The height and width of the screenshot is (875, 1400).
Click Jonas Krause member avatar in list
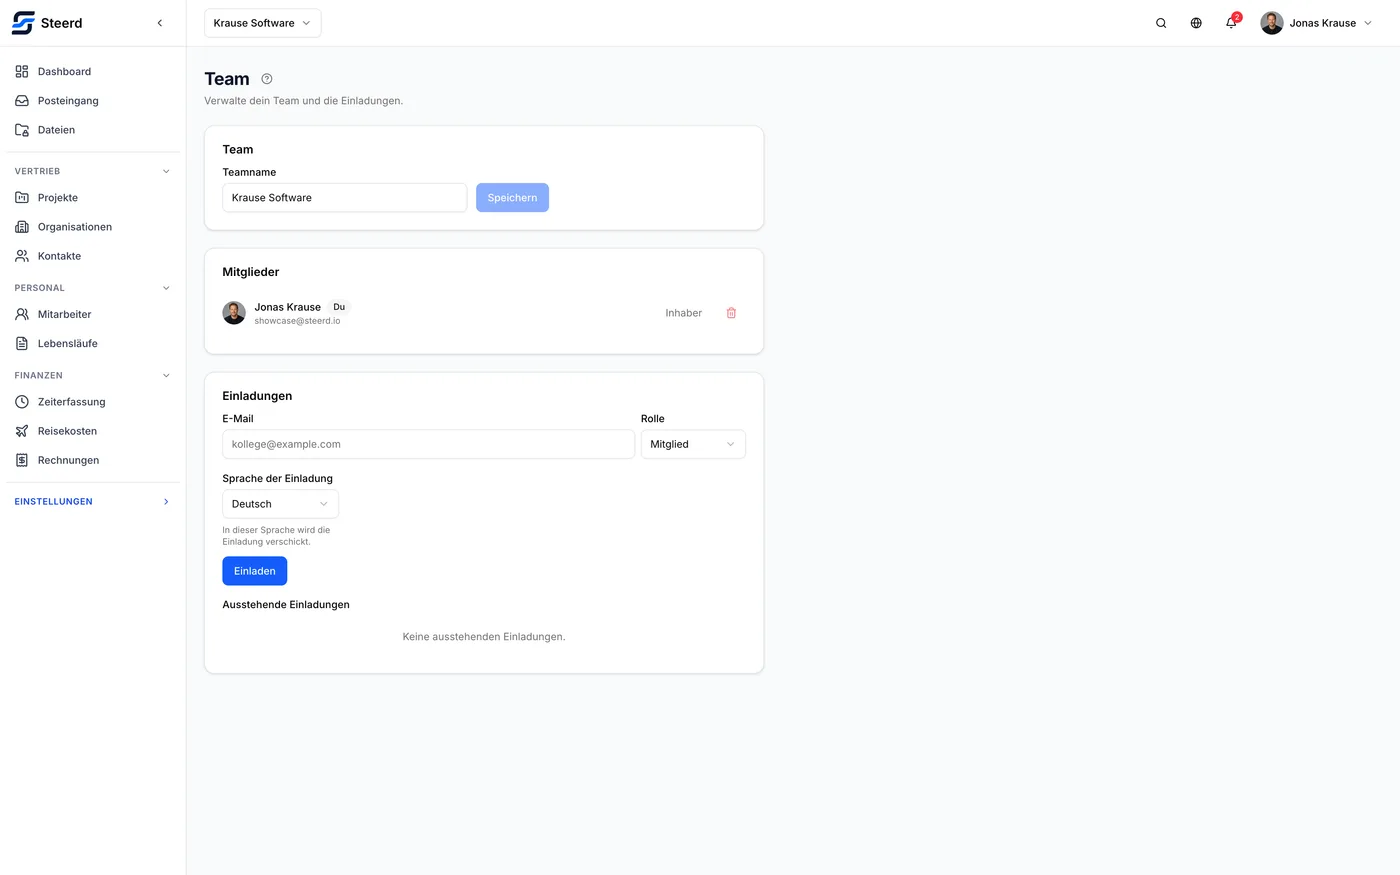tap(234, 313)
